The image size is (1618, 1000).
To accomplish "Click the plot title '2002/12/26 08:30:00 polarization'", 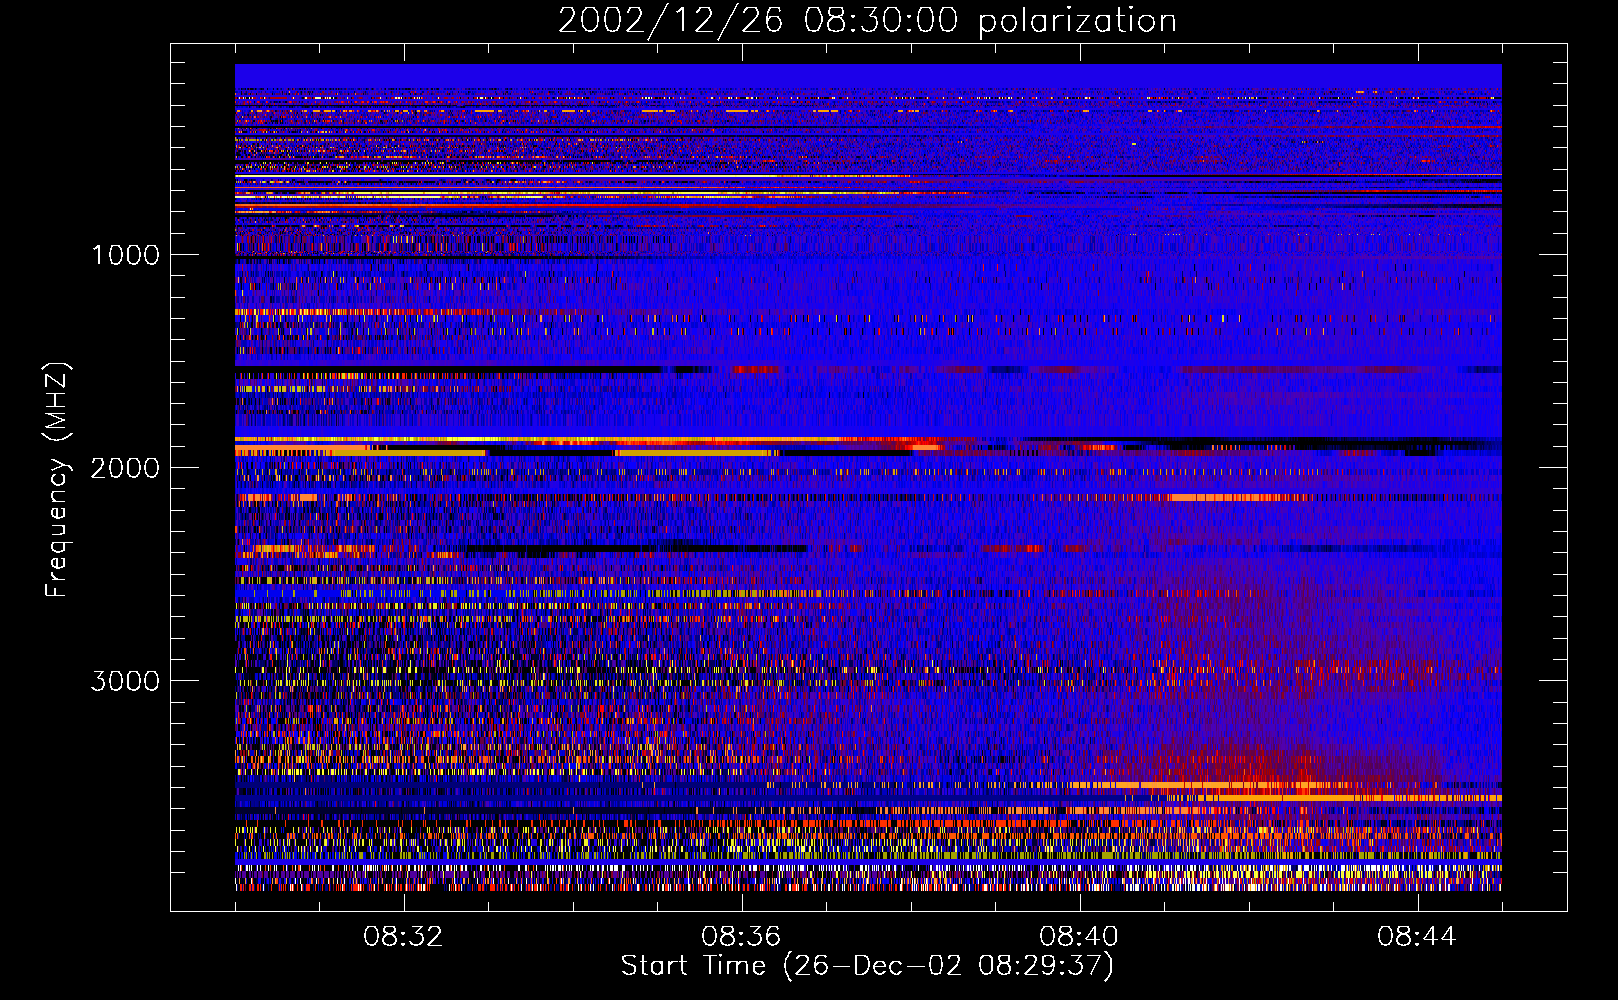I will click(867, 21).
